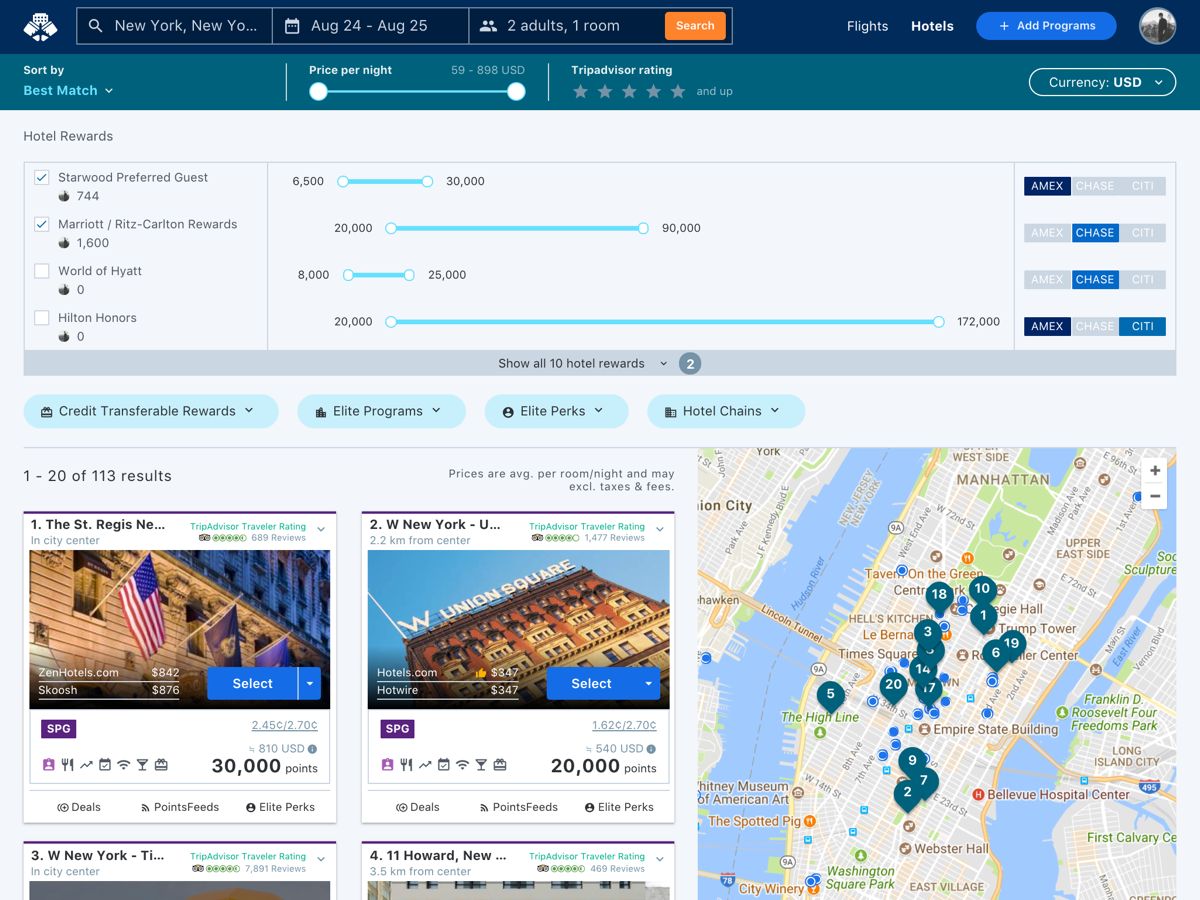1200x900 pixels.
Task: Click Starwood points slider right handle
Action: [427, 182]
